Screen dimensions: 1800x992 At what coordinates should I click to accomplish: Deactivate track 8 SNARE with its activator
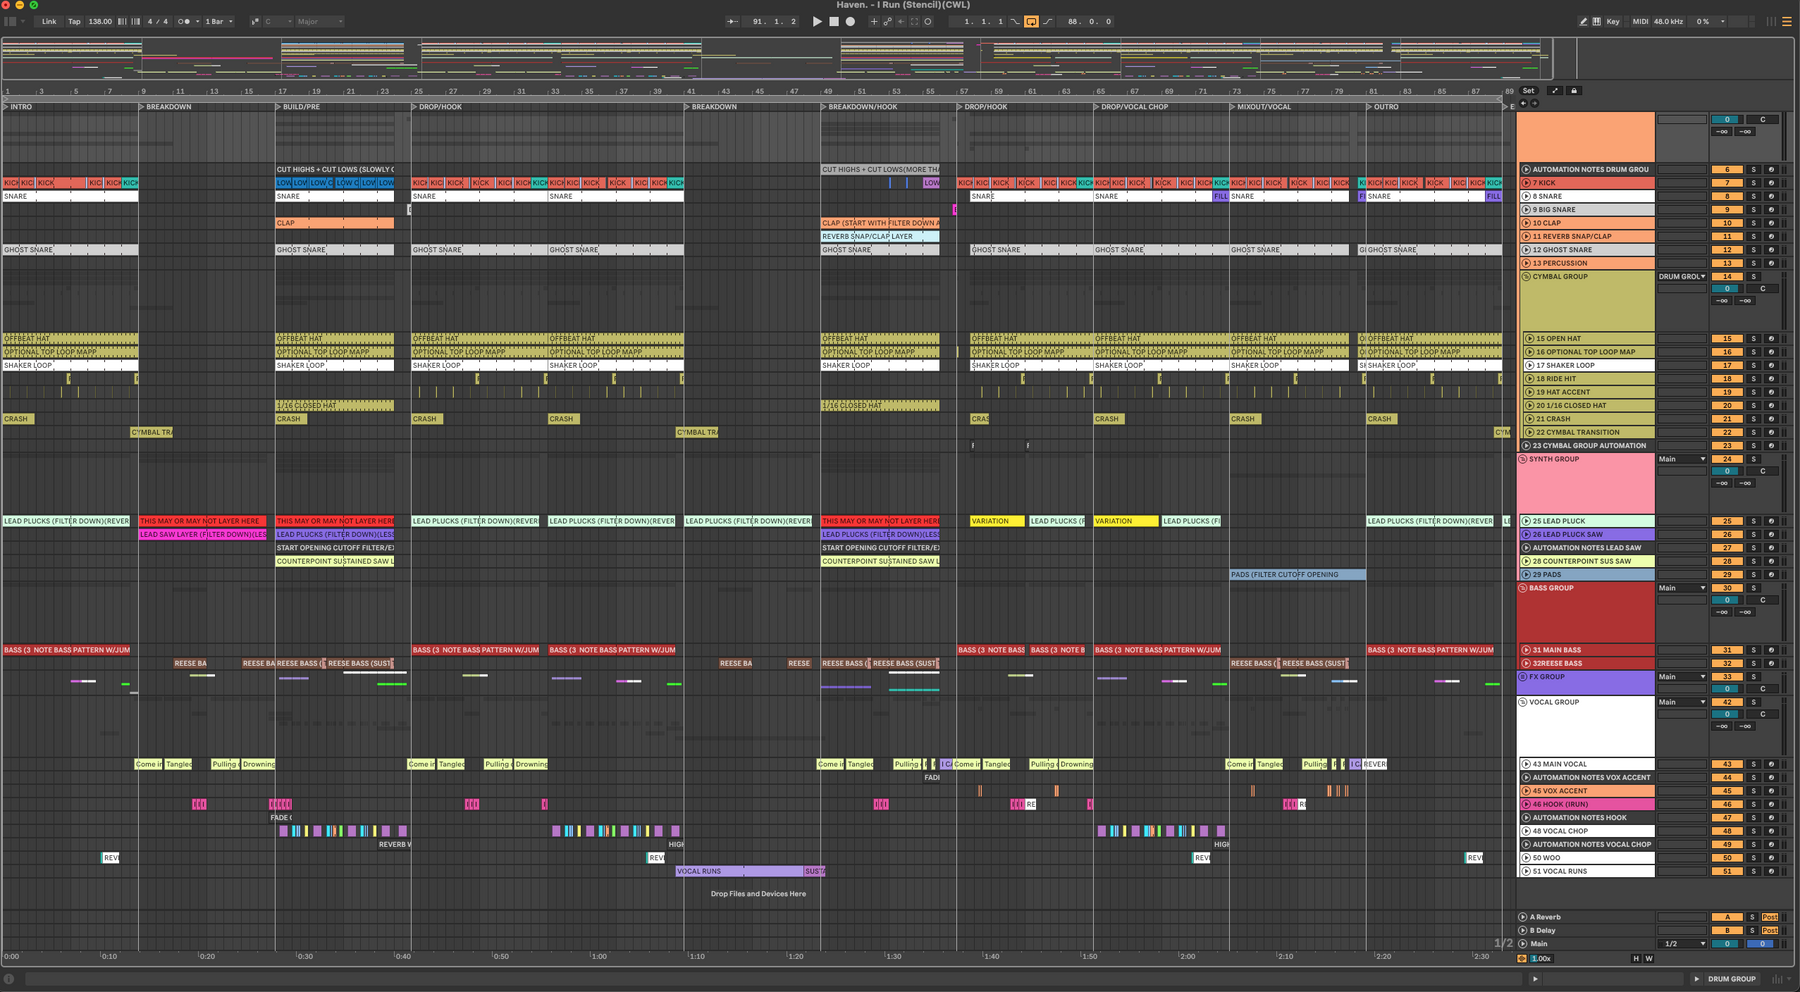(x=1727, y=196)
